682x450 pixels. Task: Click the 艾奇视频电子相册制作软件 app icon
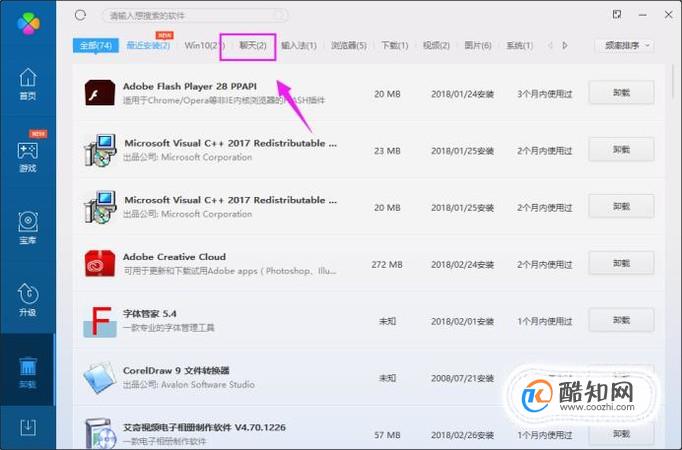coord(100,433)
